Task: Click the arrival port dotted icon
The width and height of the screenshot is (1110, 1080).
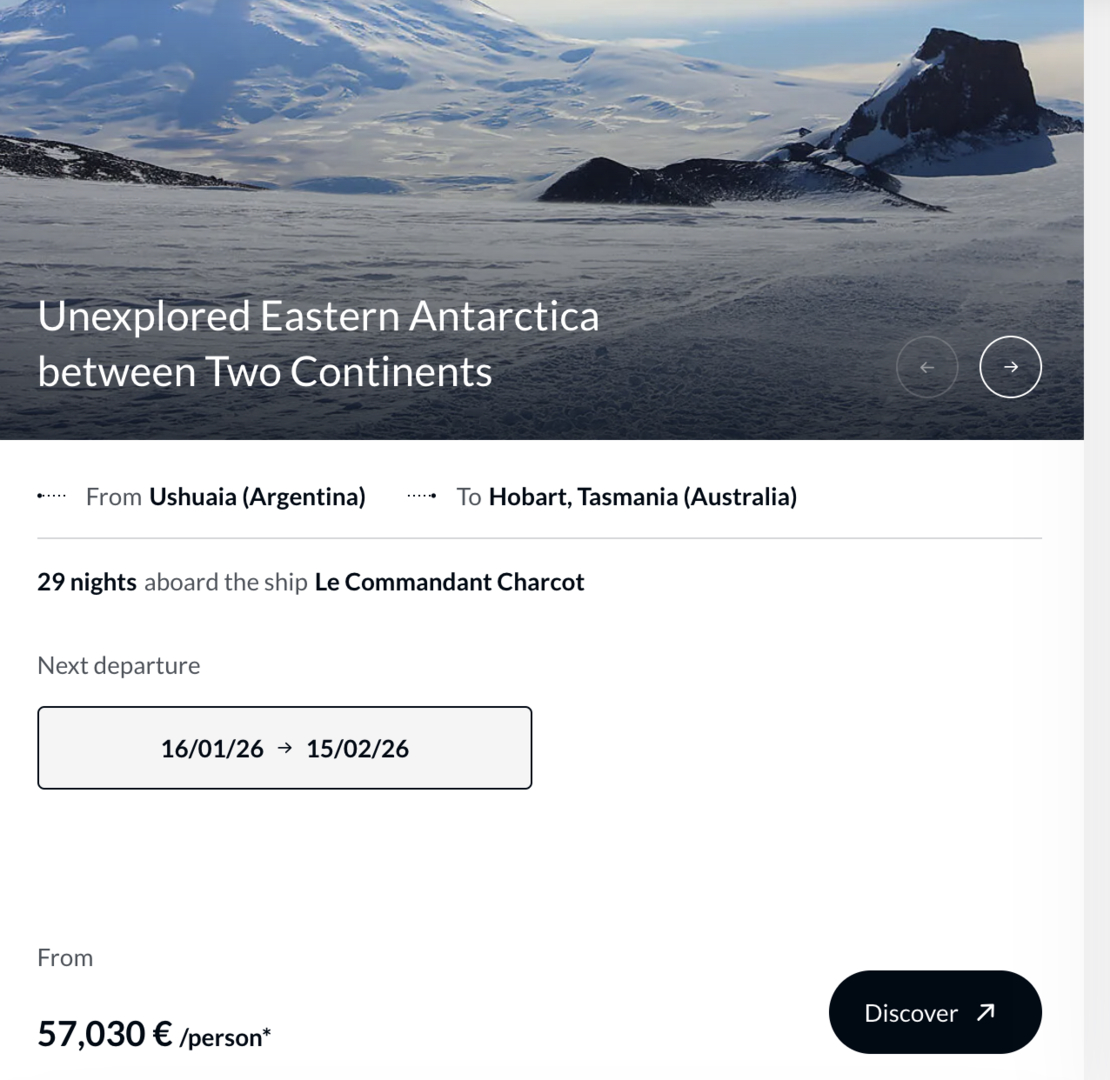Action: pyautogui.click(x=422, y=496)
